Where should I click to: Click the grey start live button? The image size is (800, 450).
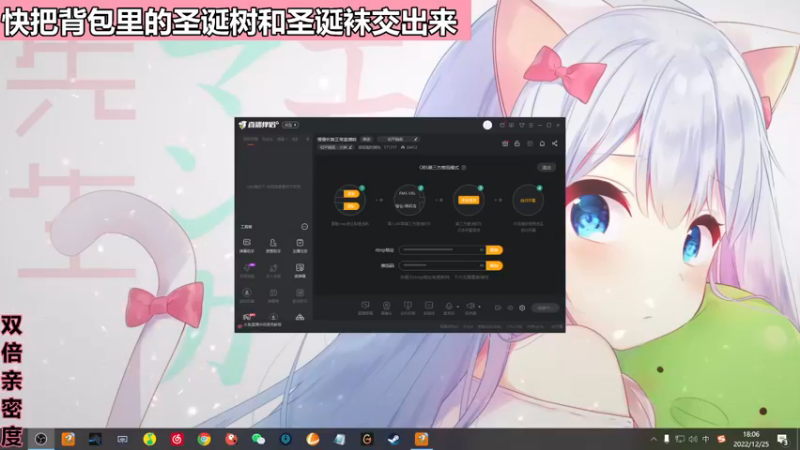(x=545, y=308)
